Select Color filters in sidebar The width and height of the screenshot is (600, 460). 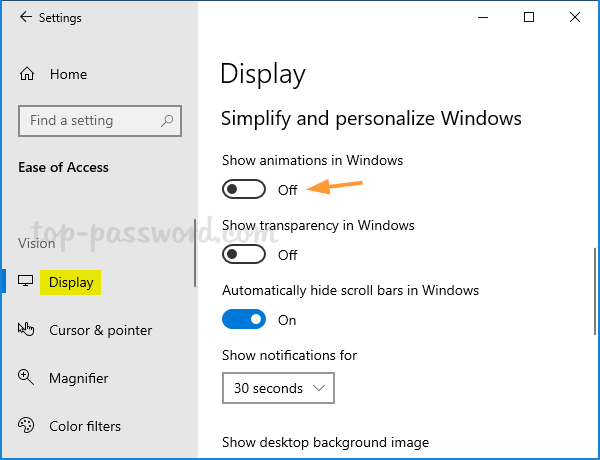85,426
